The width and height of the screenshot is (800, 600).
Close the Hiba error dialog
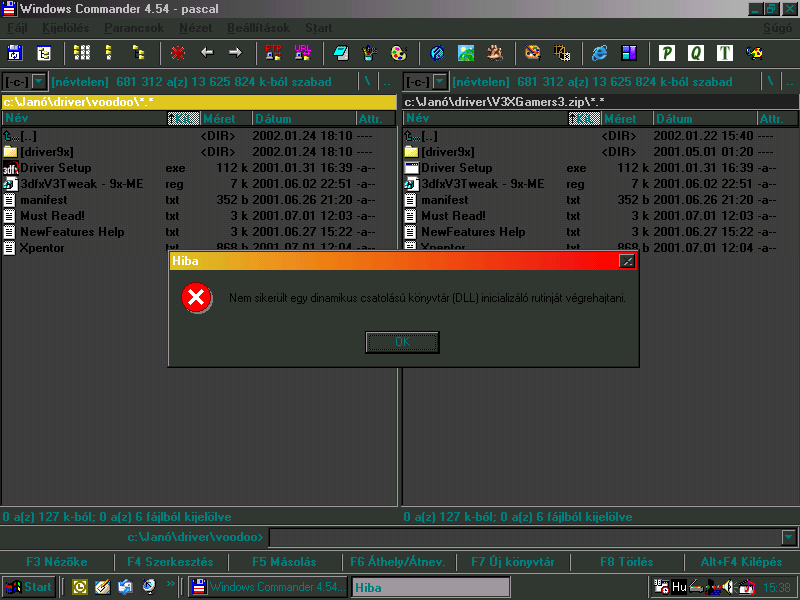click(627, 261)
